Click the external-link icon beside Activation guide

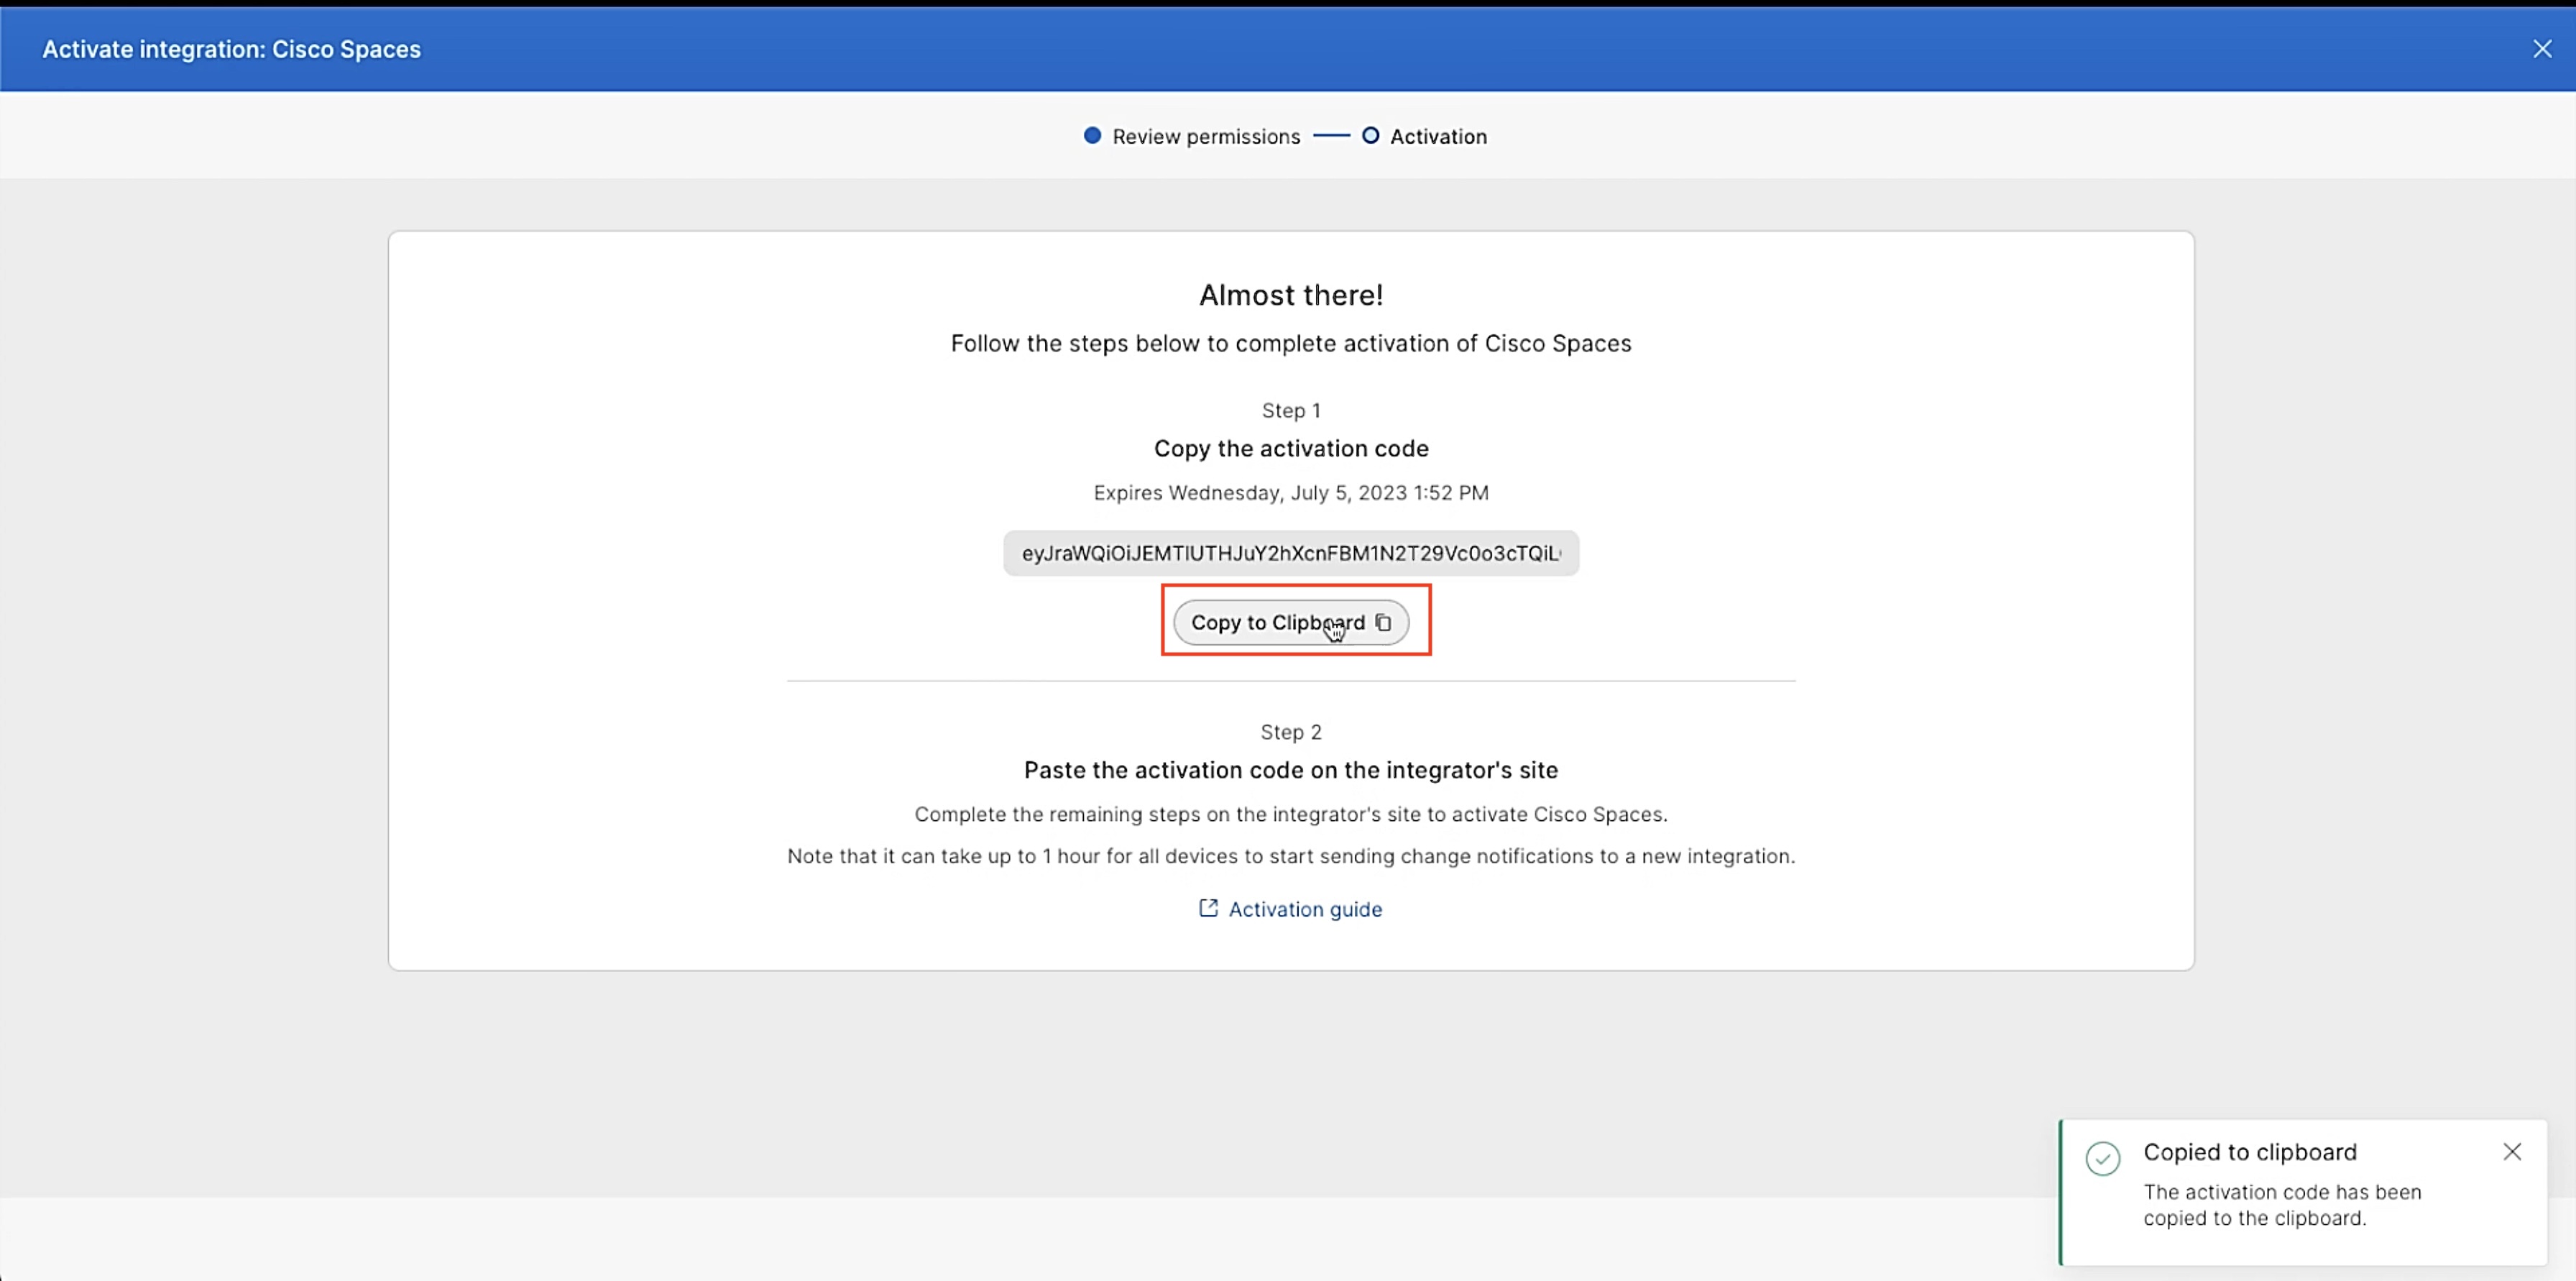[1208, 908]
